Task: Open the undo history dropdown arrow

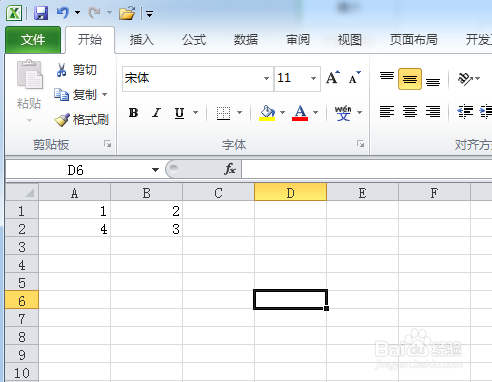Action: [x=77, y=13]
